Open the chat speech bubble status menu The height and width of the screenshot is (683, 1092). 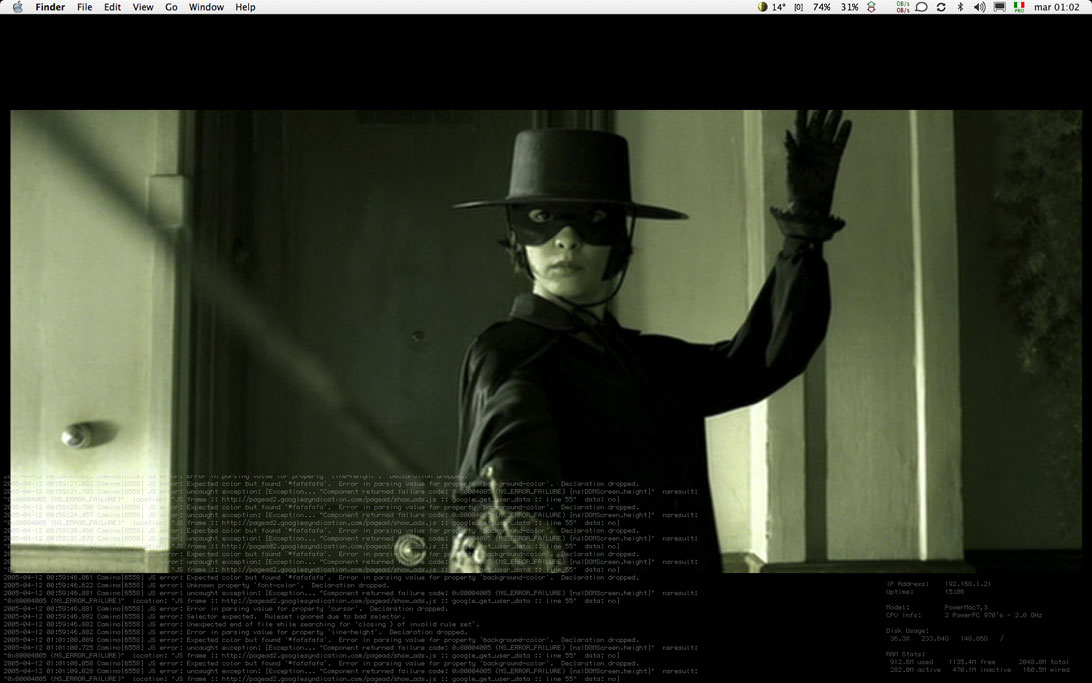click(922, 7)
